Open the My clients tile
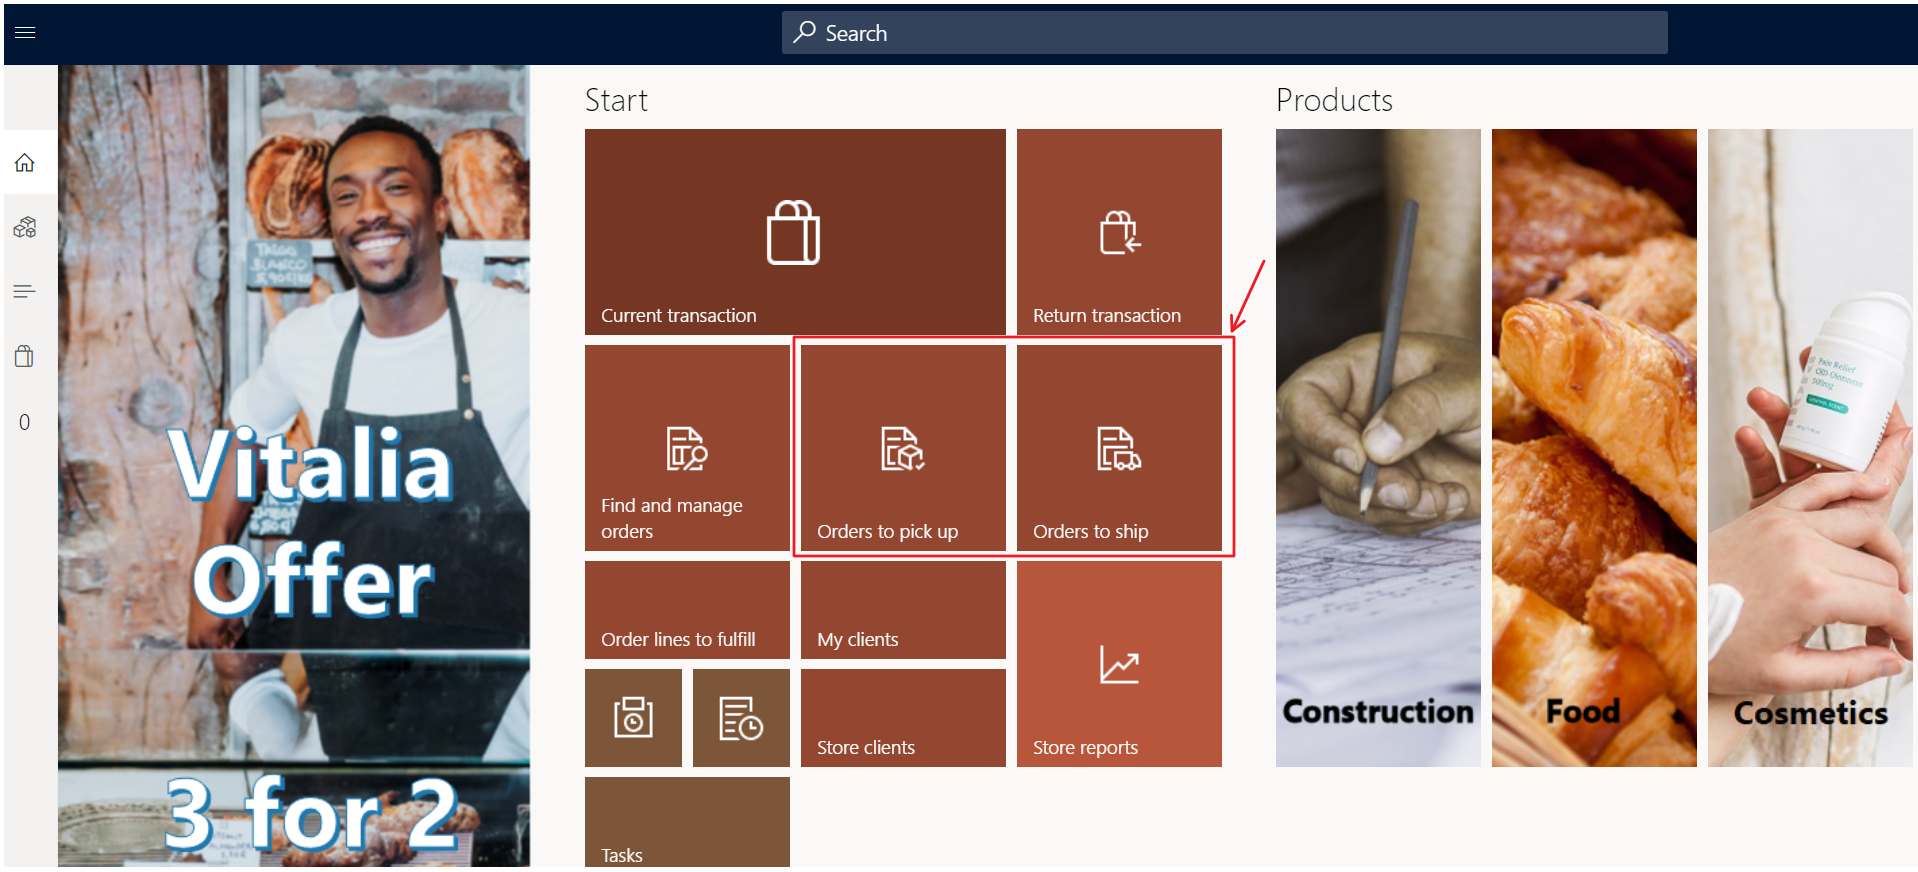The width and height of the screenshot is (1918, 872). (903, 610)
